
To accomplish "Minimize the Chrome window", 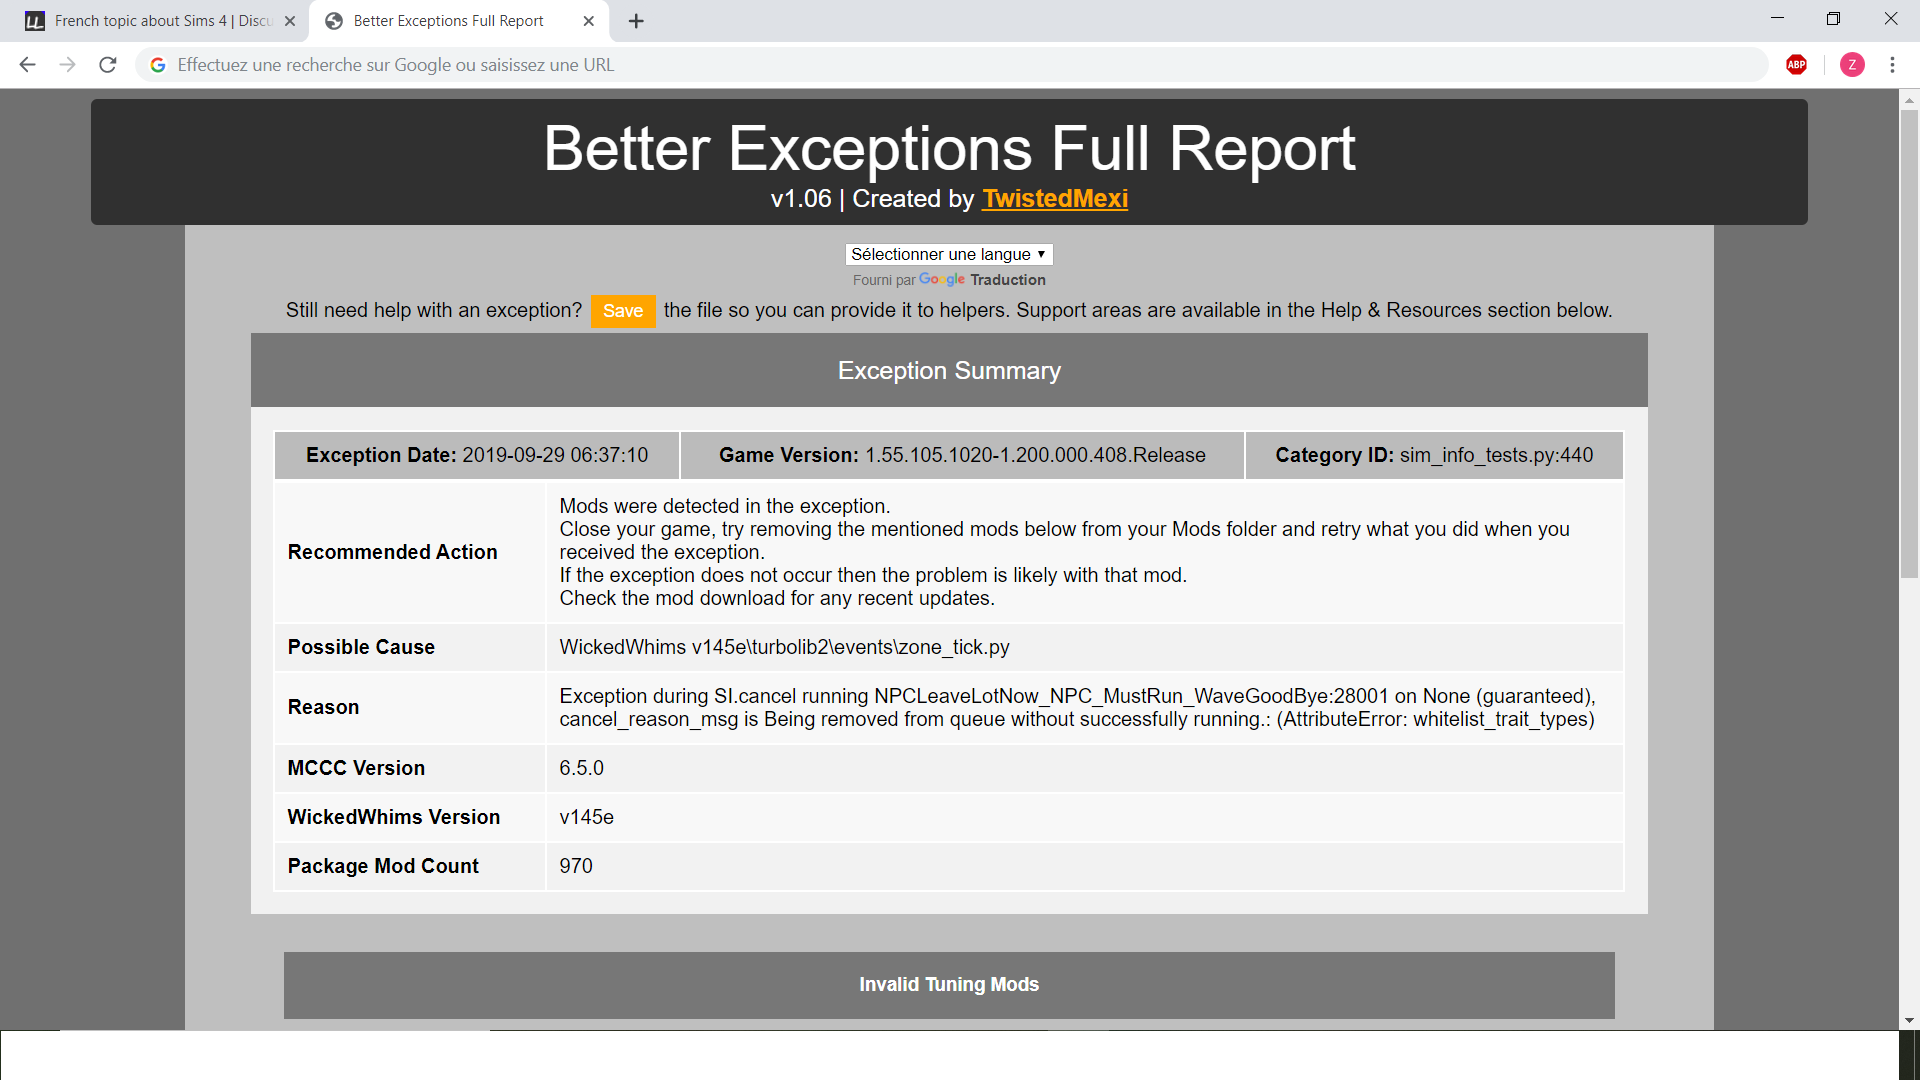I will click(x=1777, y=19).
